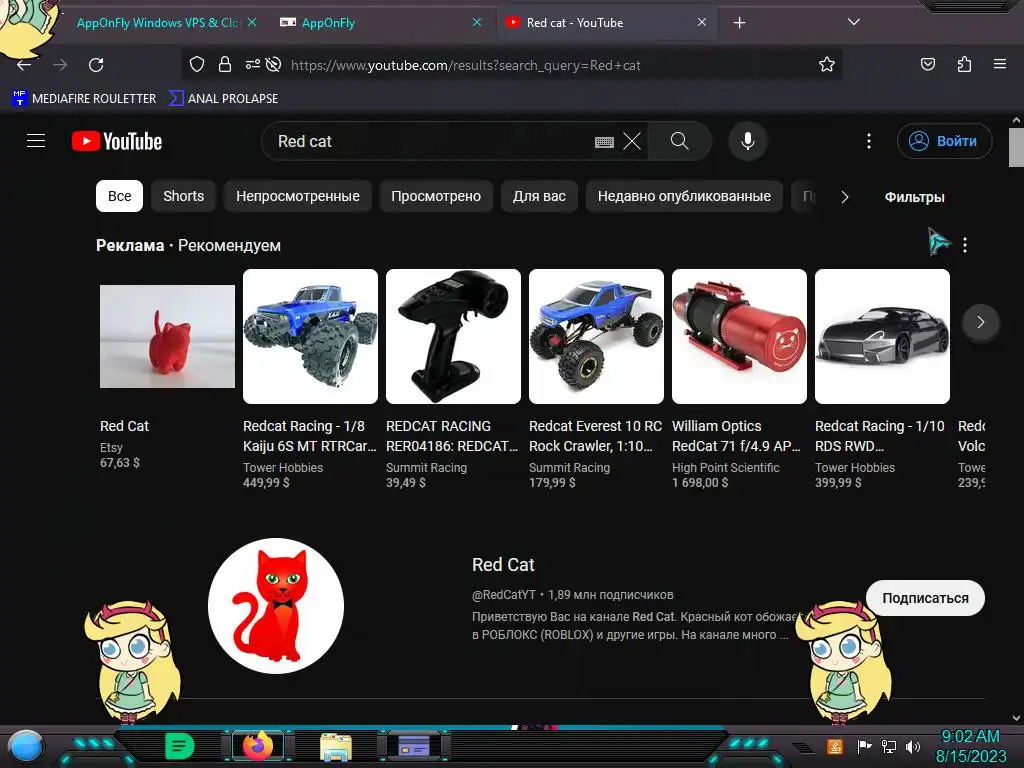This screenshot has height=768, width=1024.
Task: Open the Redcat Everest 10 RC crawler image
Action: pyautogui.click(x=596, y=336)
